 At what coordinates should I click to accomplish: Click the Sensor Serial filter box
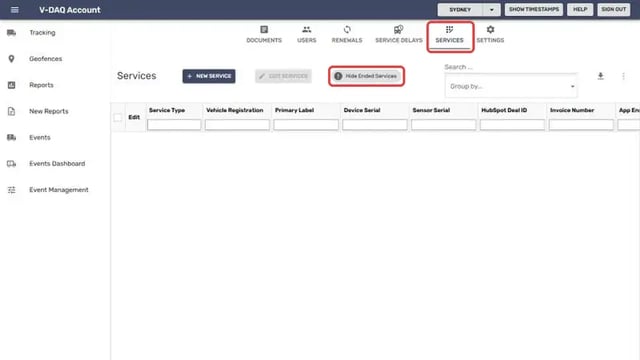(443, 124)
